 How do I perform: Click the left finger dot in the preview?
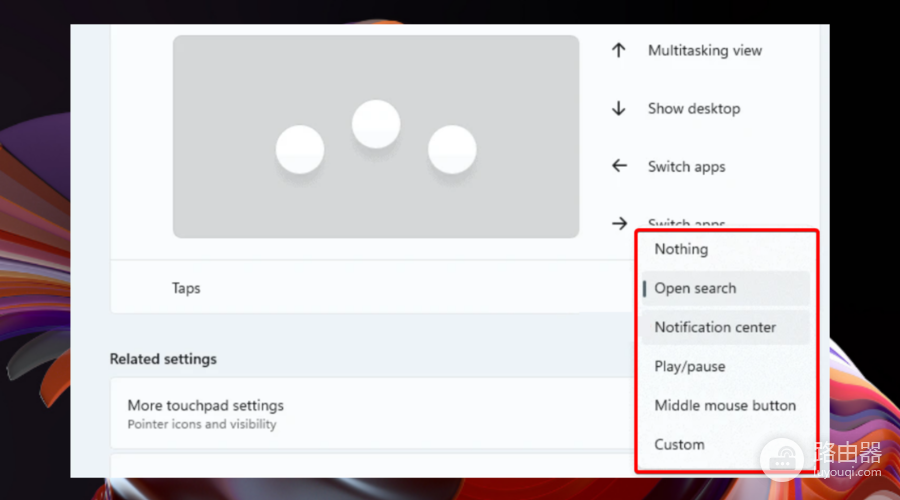(300, 149)
